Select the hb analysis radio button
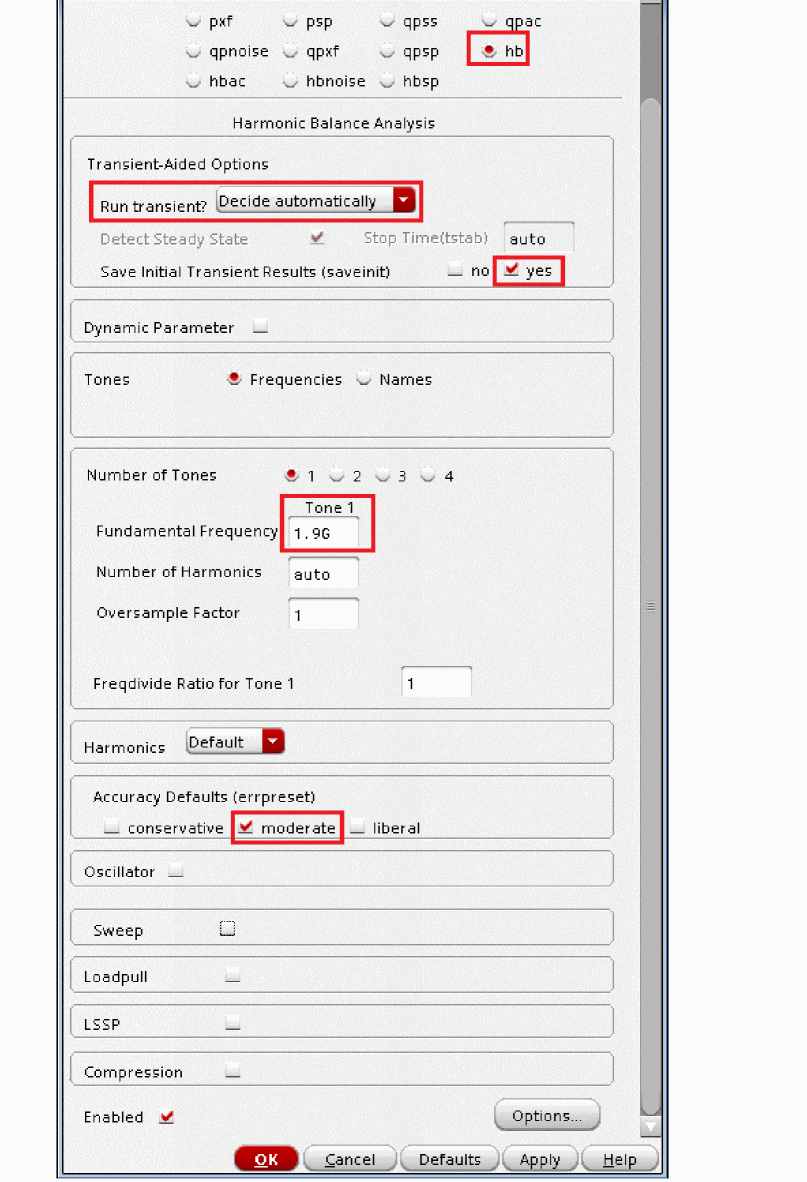This screenshot has height=1182, width=807. (x=489, y=51)
